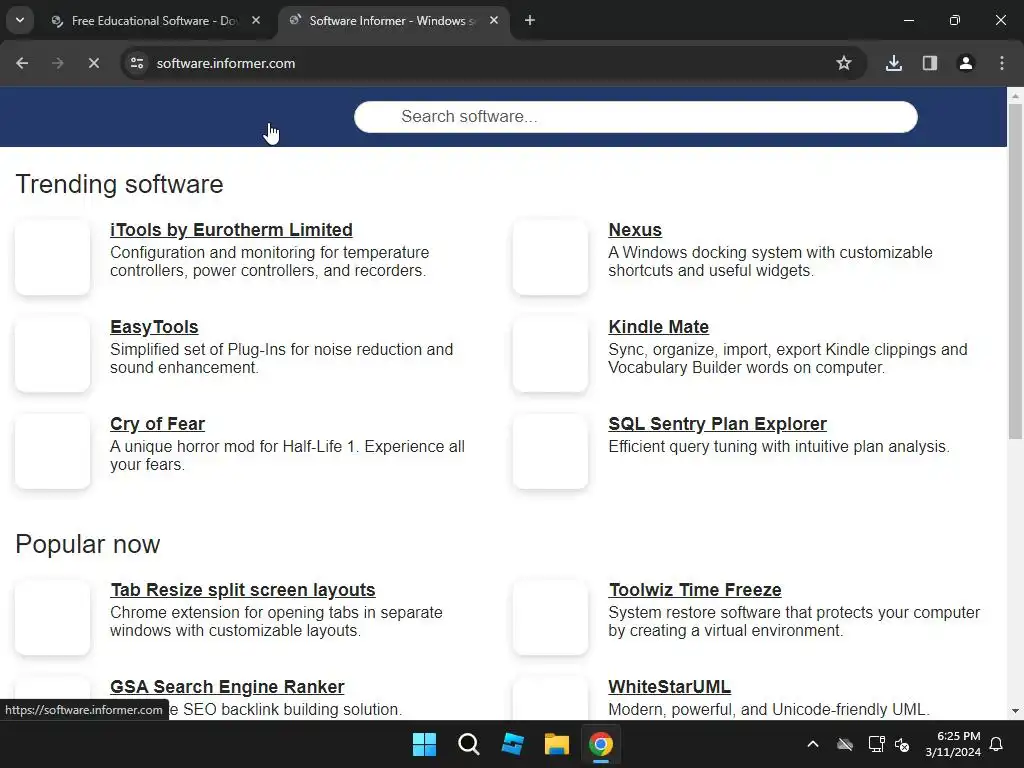Screen dimensions: 1024x768
Task: Click the scrollbar up arrow
Action: click(1015, 95)
